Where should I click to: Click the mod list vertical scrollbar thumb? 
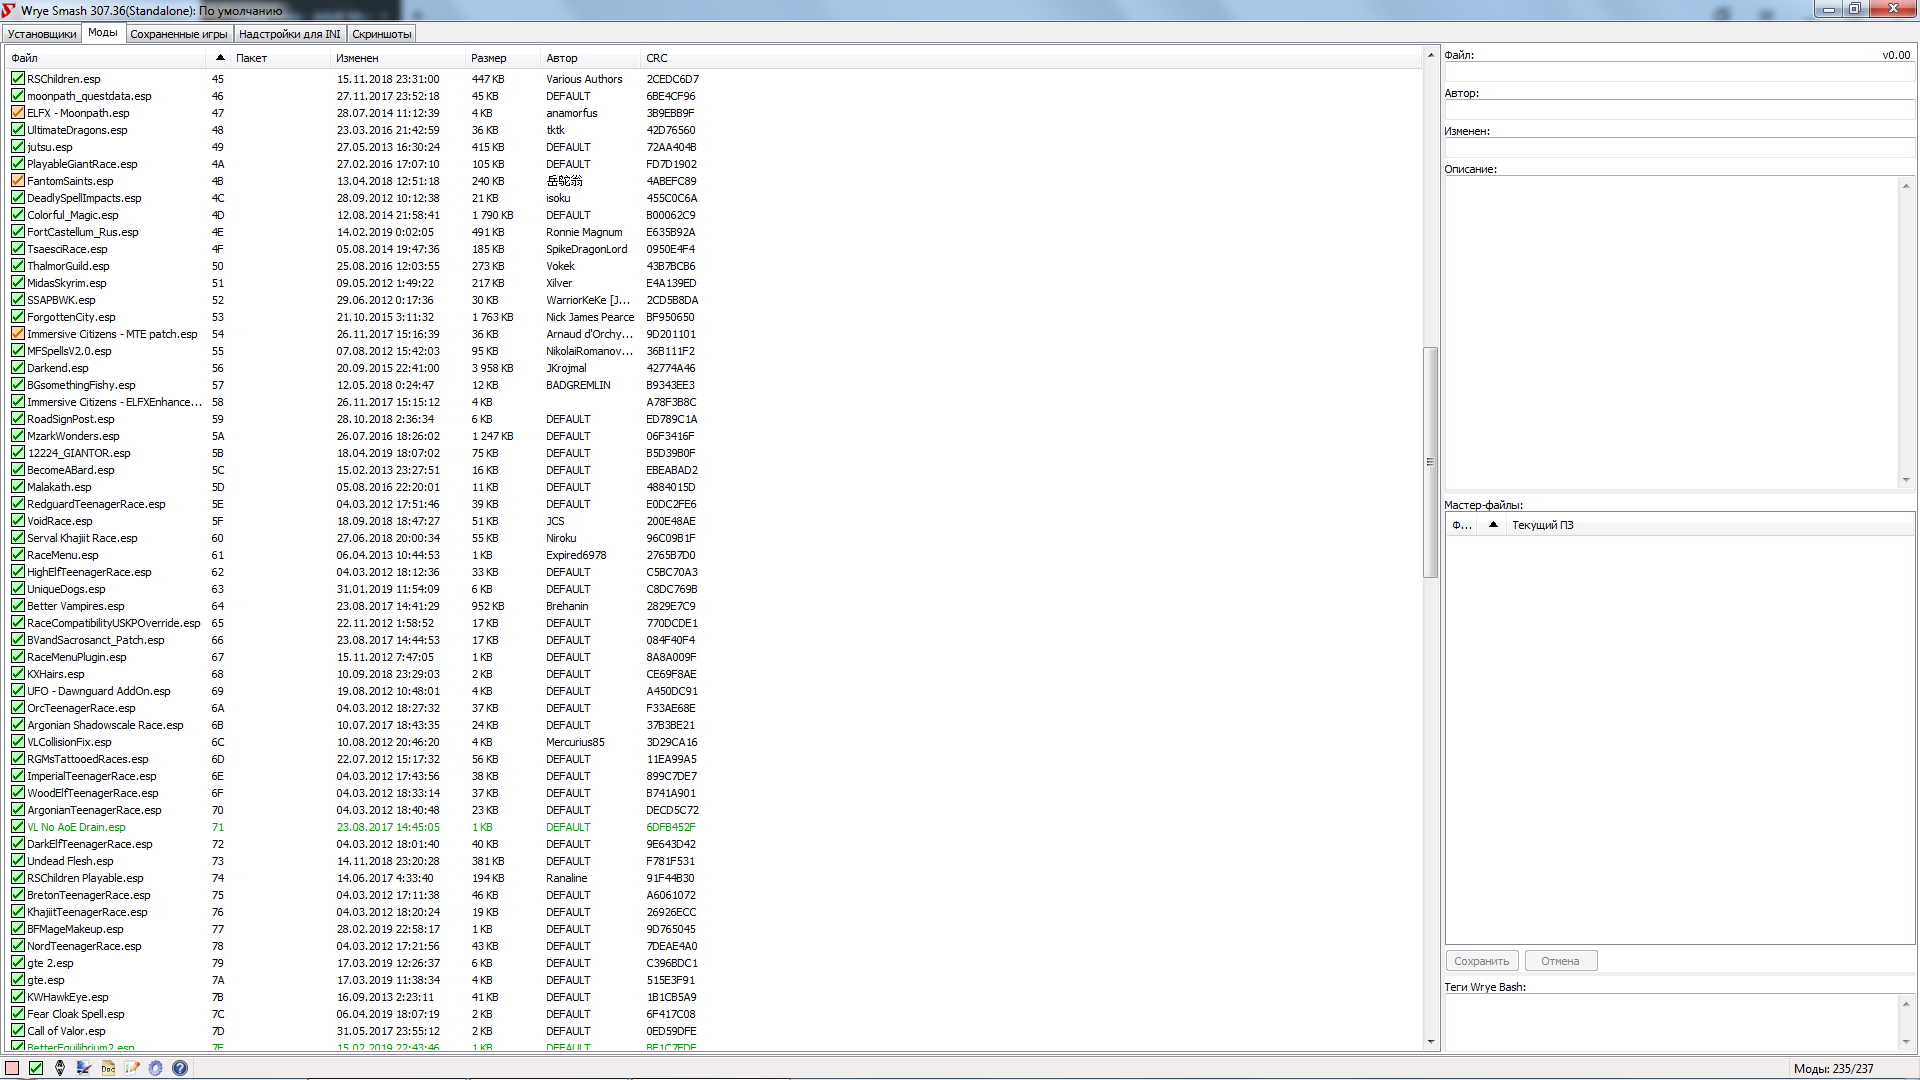(1430, 461)
